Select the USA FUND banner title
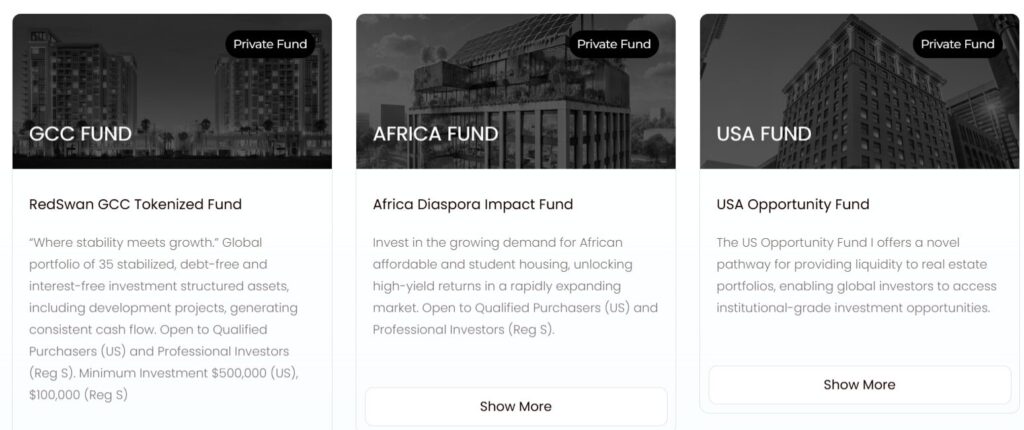 (x=764, y=134)
